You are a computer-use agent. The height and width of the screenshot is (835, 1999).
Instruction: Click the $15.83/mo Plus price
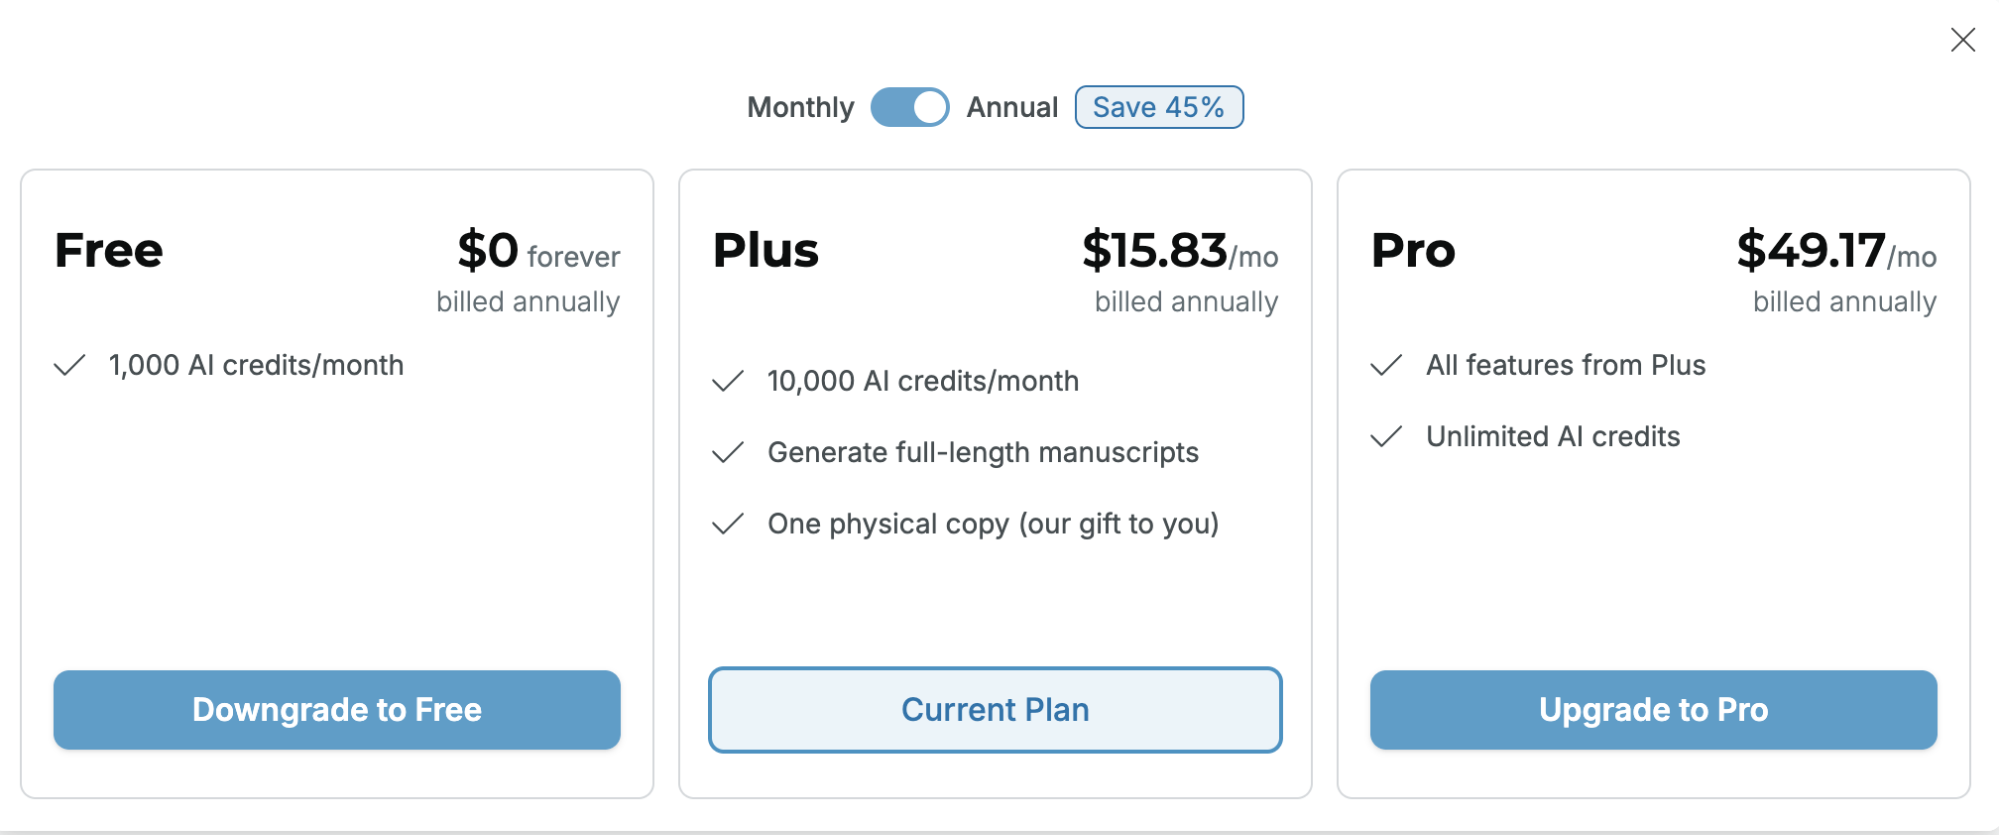click(1179, 251)
